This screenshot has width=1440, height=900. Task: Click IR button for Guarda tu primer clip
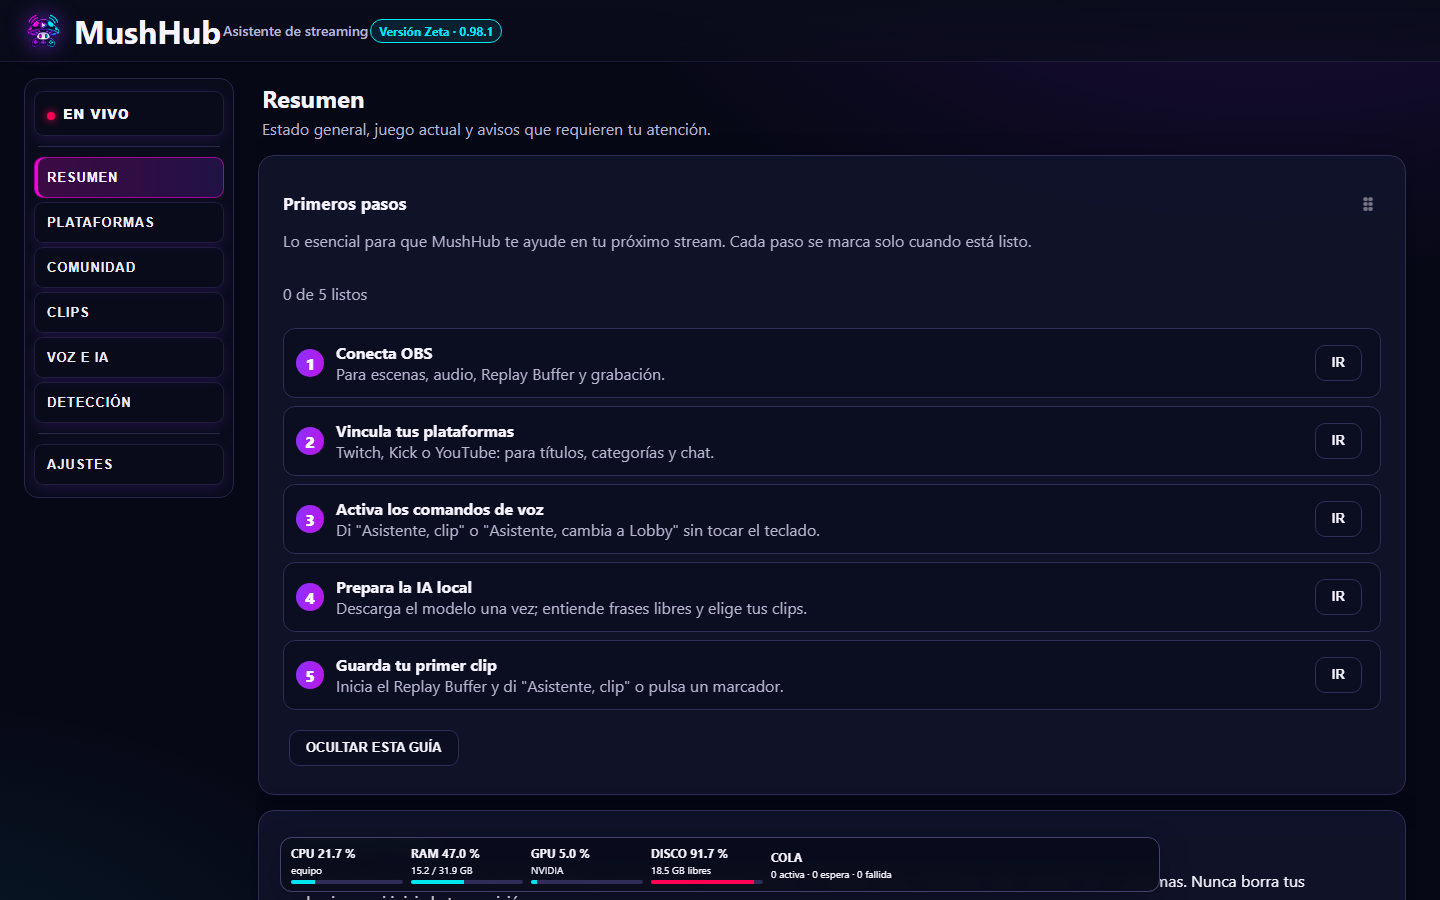pos(1338,675)
